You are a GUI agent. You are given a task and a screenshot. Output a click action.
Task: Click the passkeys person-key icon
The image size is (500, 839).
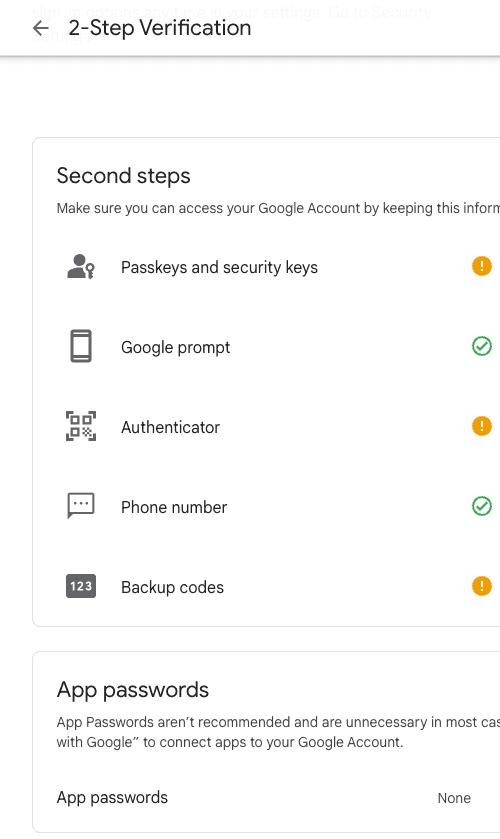[81, 266]
